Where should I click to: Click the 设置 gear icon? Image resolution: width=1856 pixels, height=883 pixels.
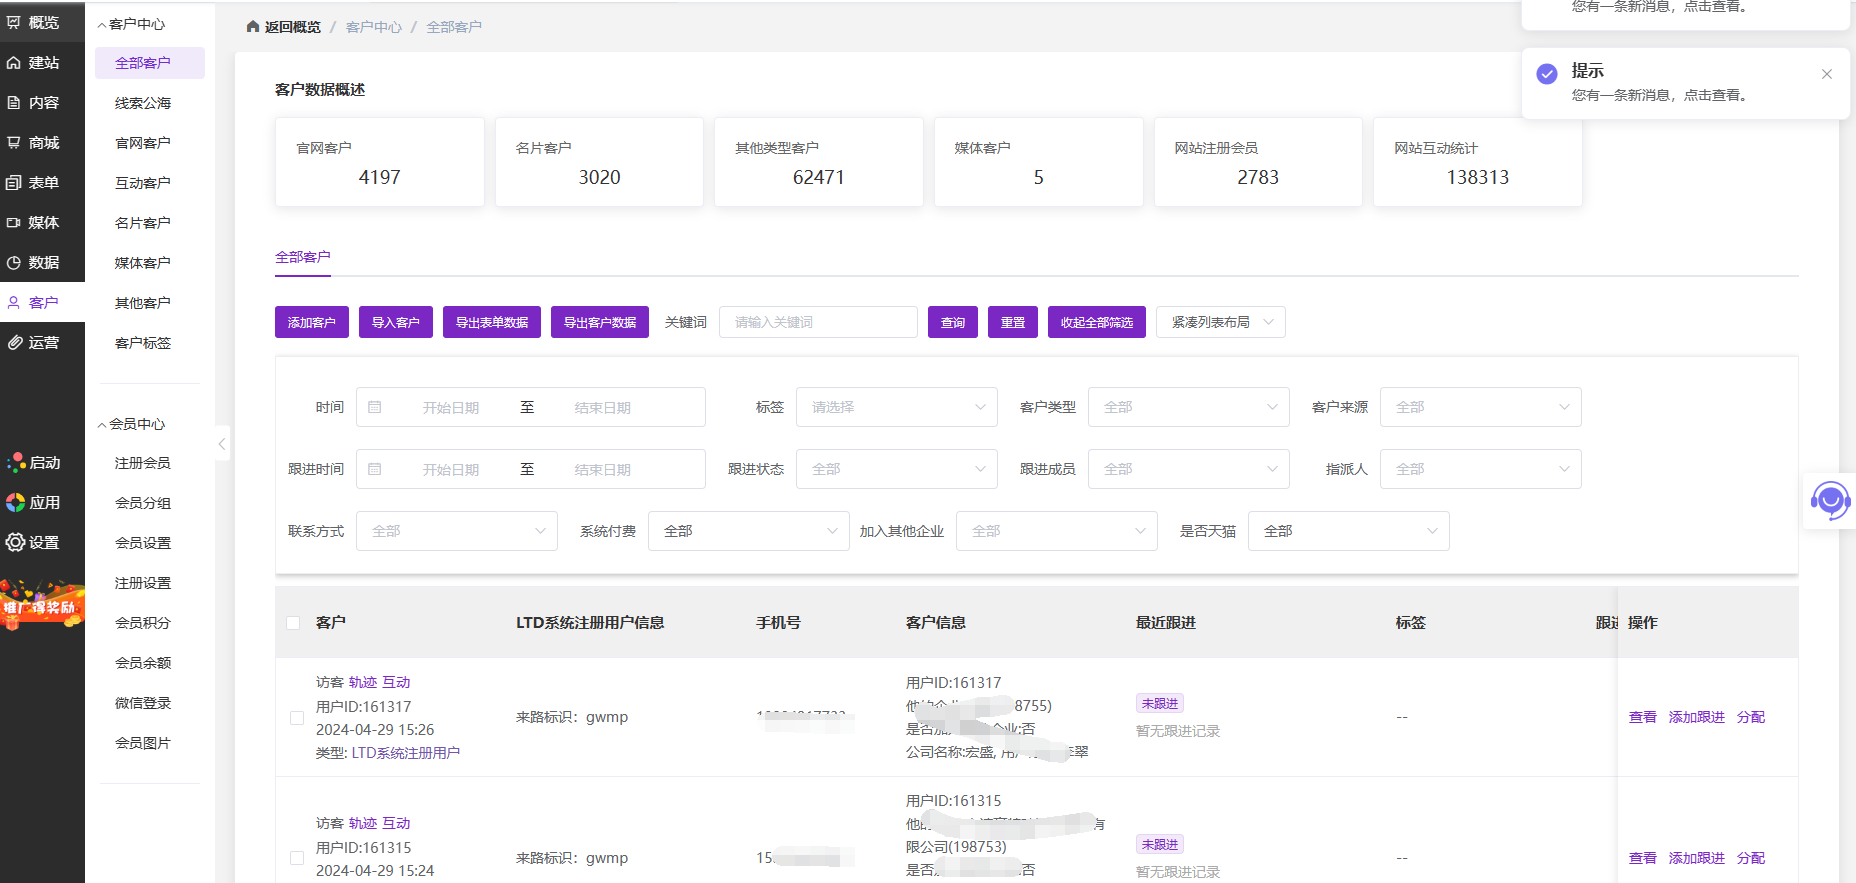tap(15, 543)
